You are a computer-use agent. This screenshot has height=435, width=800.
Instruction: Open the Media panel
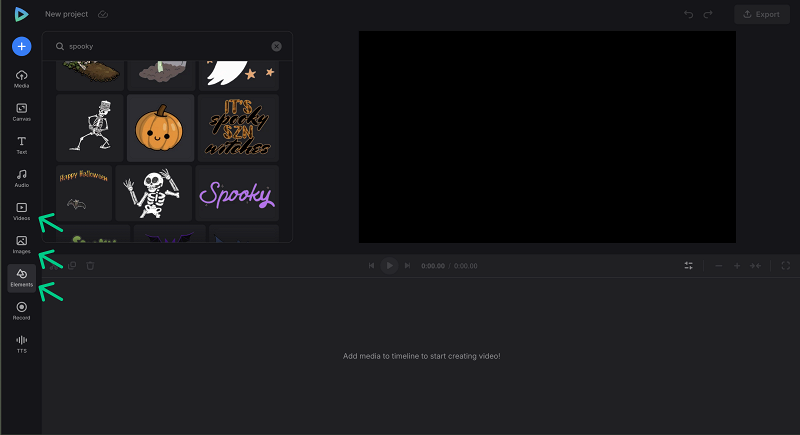[x=21, y=79]
